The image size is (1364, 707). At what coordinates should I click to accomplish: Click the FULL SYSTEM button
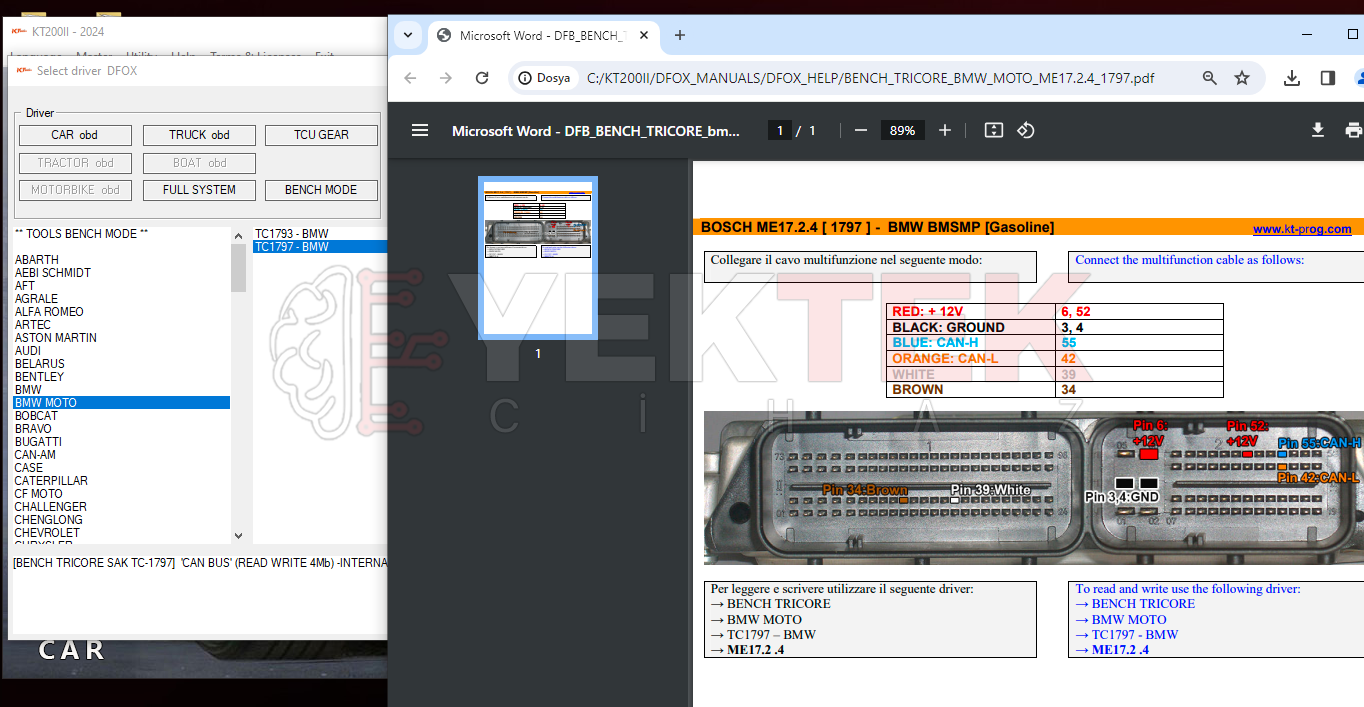click(199, 190)
